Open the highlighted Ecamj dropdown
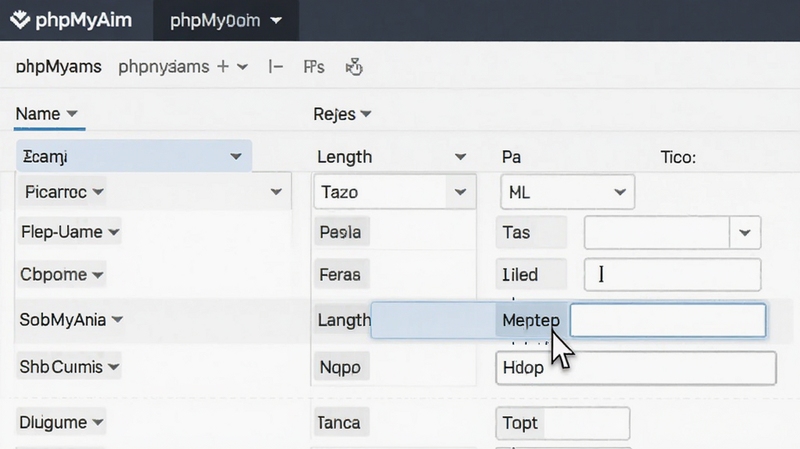 pos(134,156)
